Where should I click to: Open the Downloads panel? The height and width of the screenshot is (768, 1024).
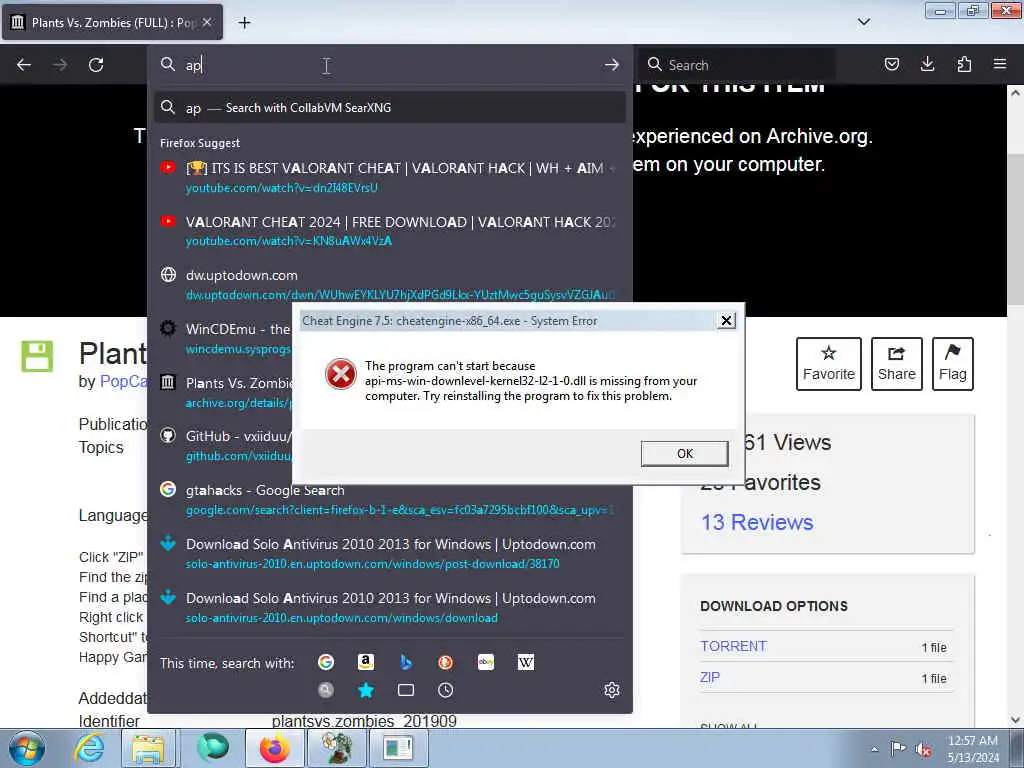pos(927,64)
